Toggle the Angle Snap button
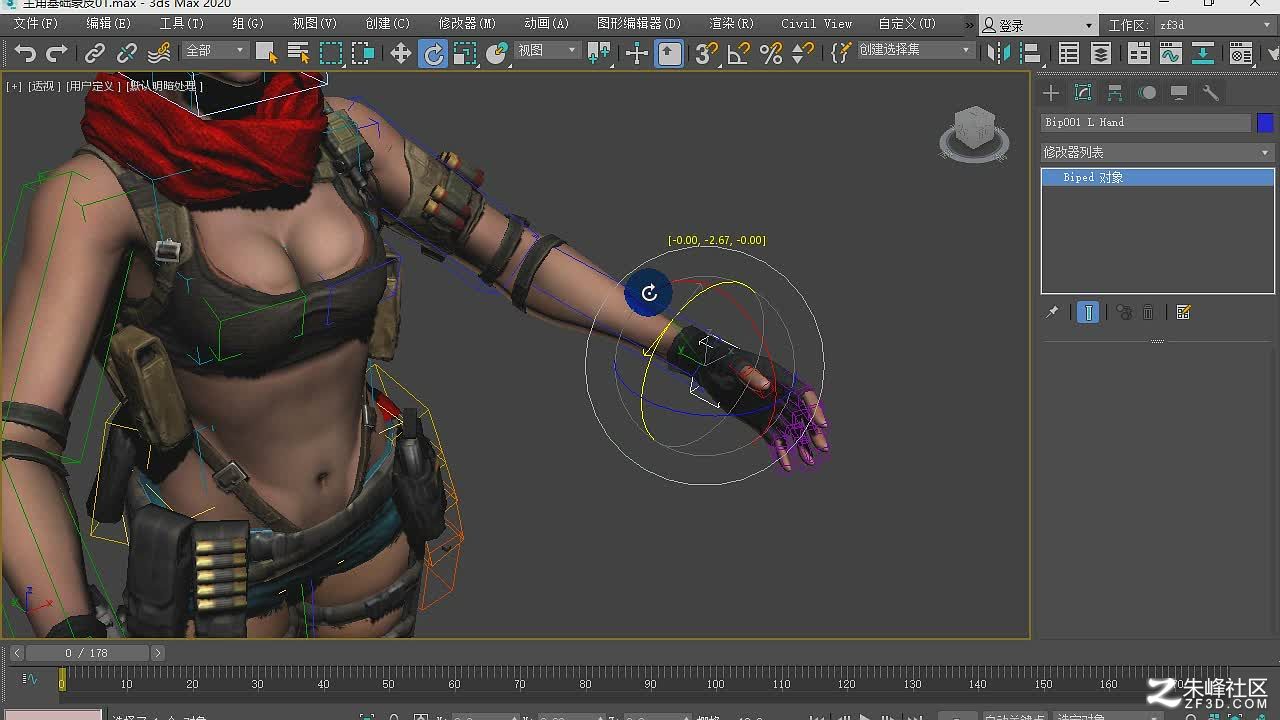1280x720 pixels. (739, 53)
